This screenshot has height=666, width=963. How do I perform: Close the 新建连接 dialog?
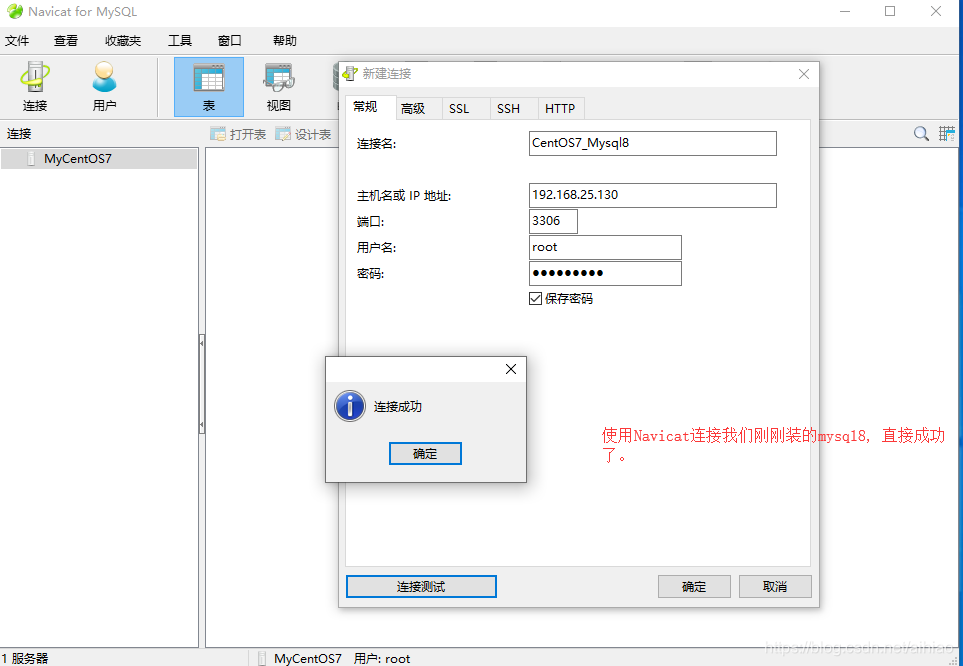(803, 74)
